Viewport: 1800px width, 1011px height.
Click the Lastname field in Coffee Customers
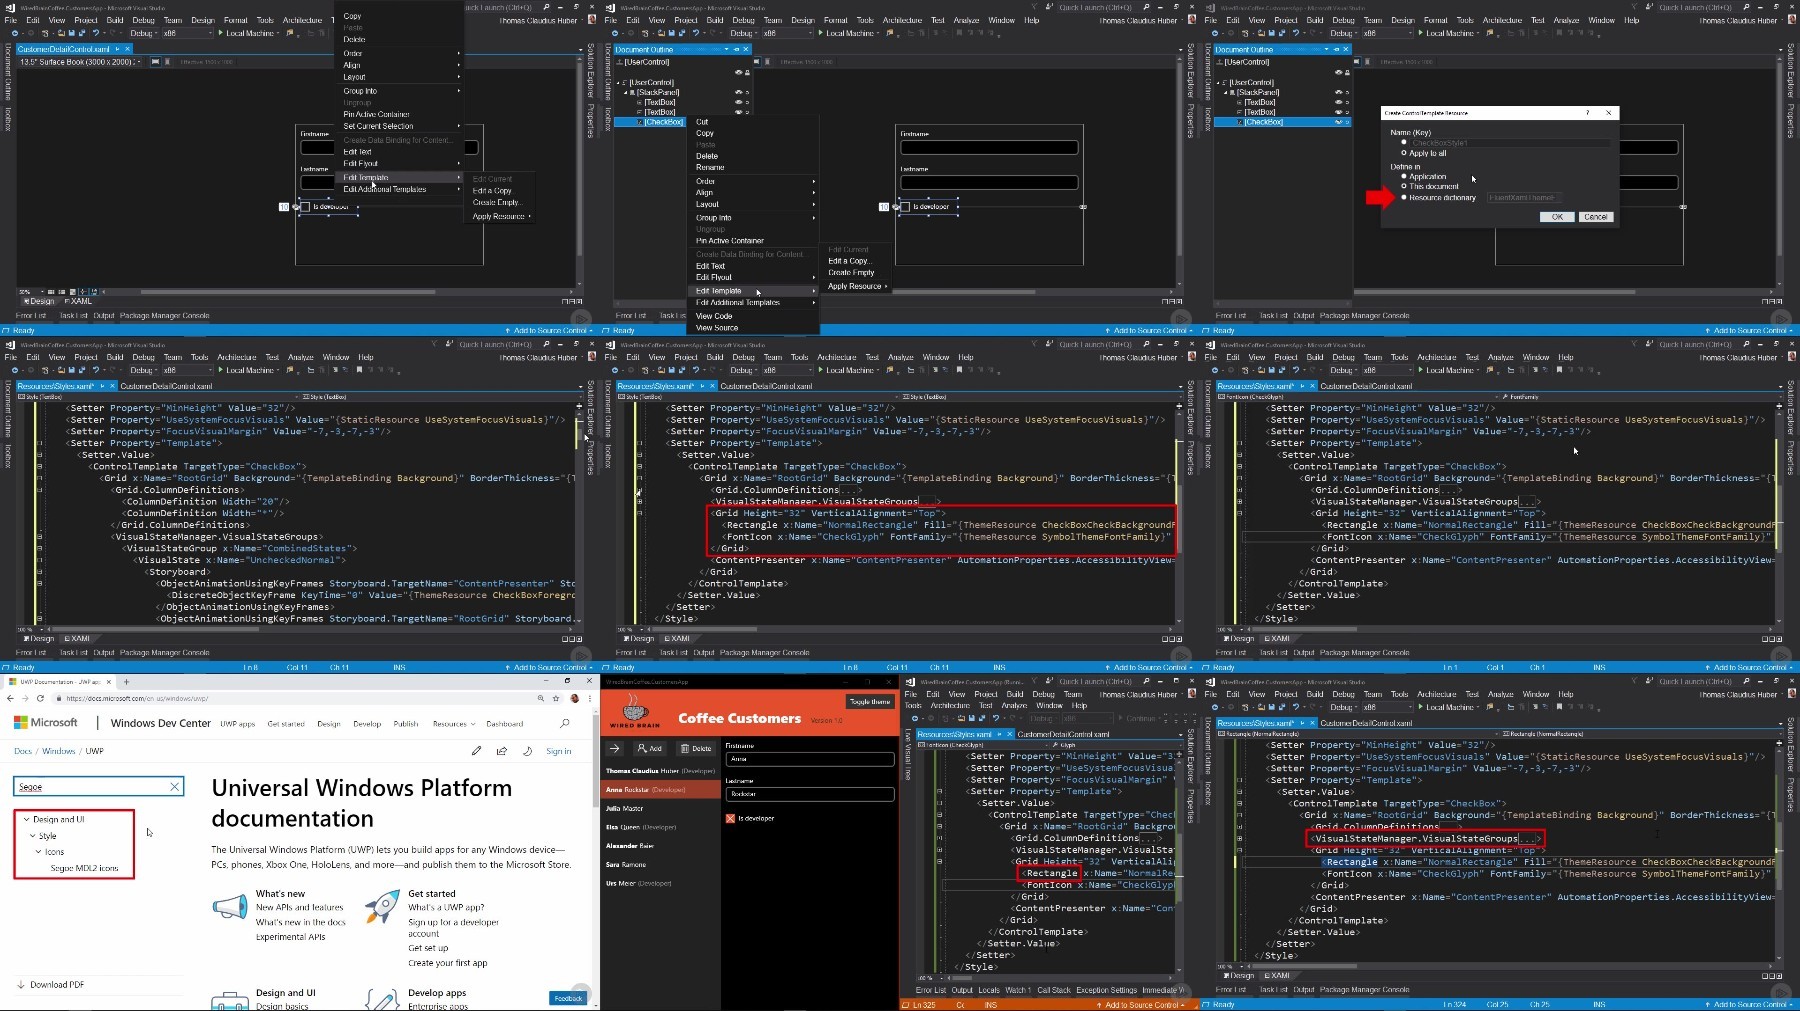(x=809, y=794)
